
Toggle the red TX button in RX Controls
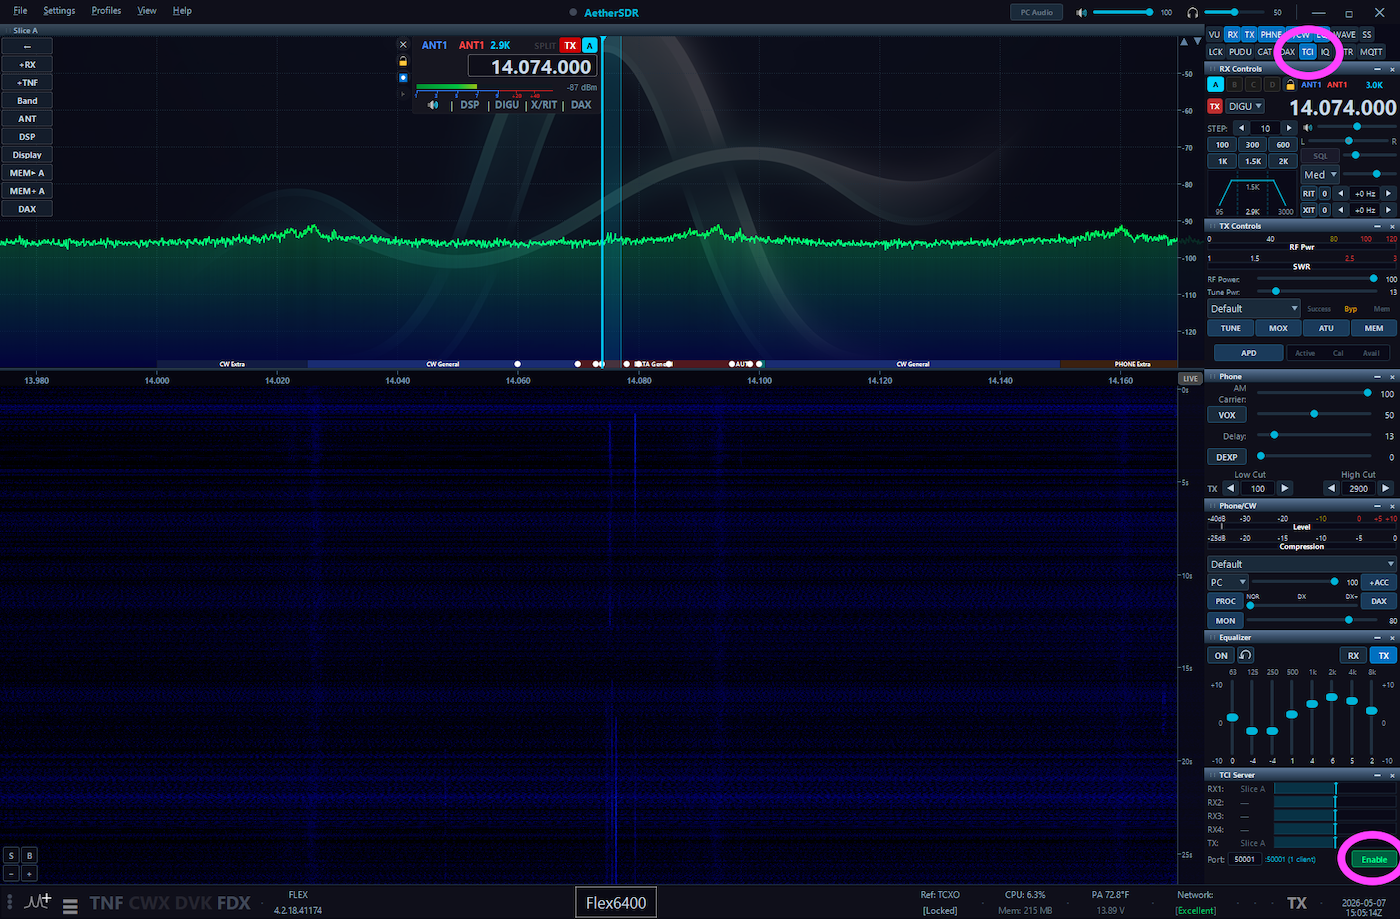1215,106
